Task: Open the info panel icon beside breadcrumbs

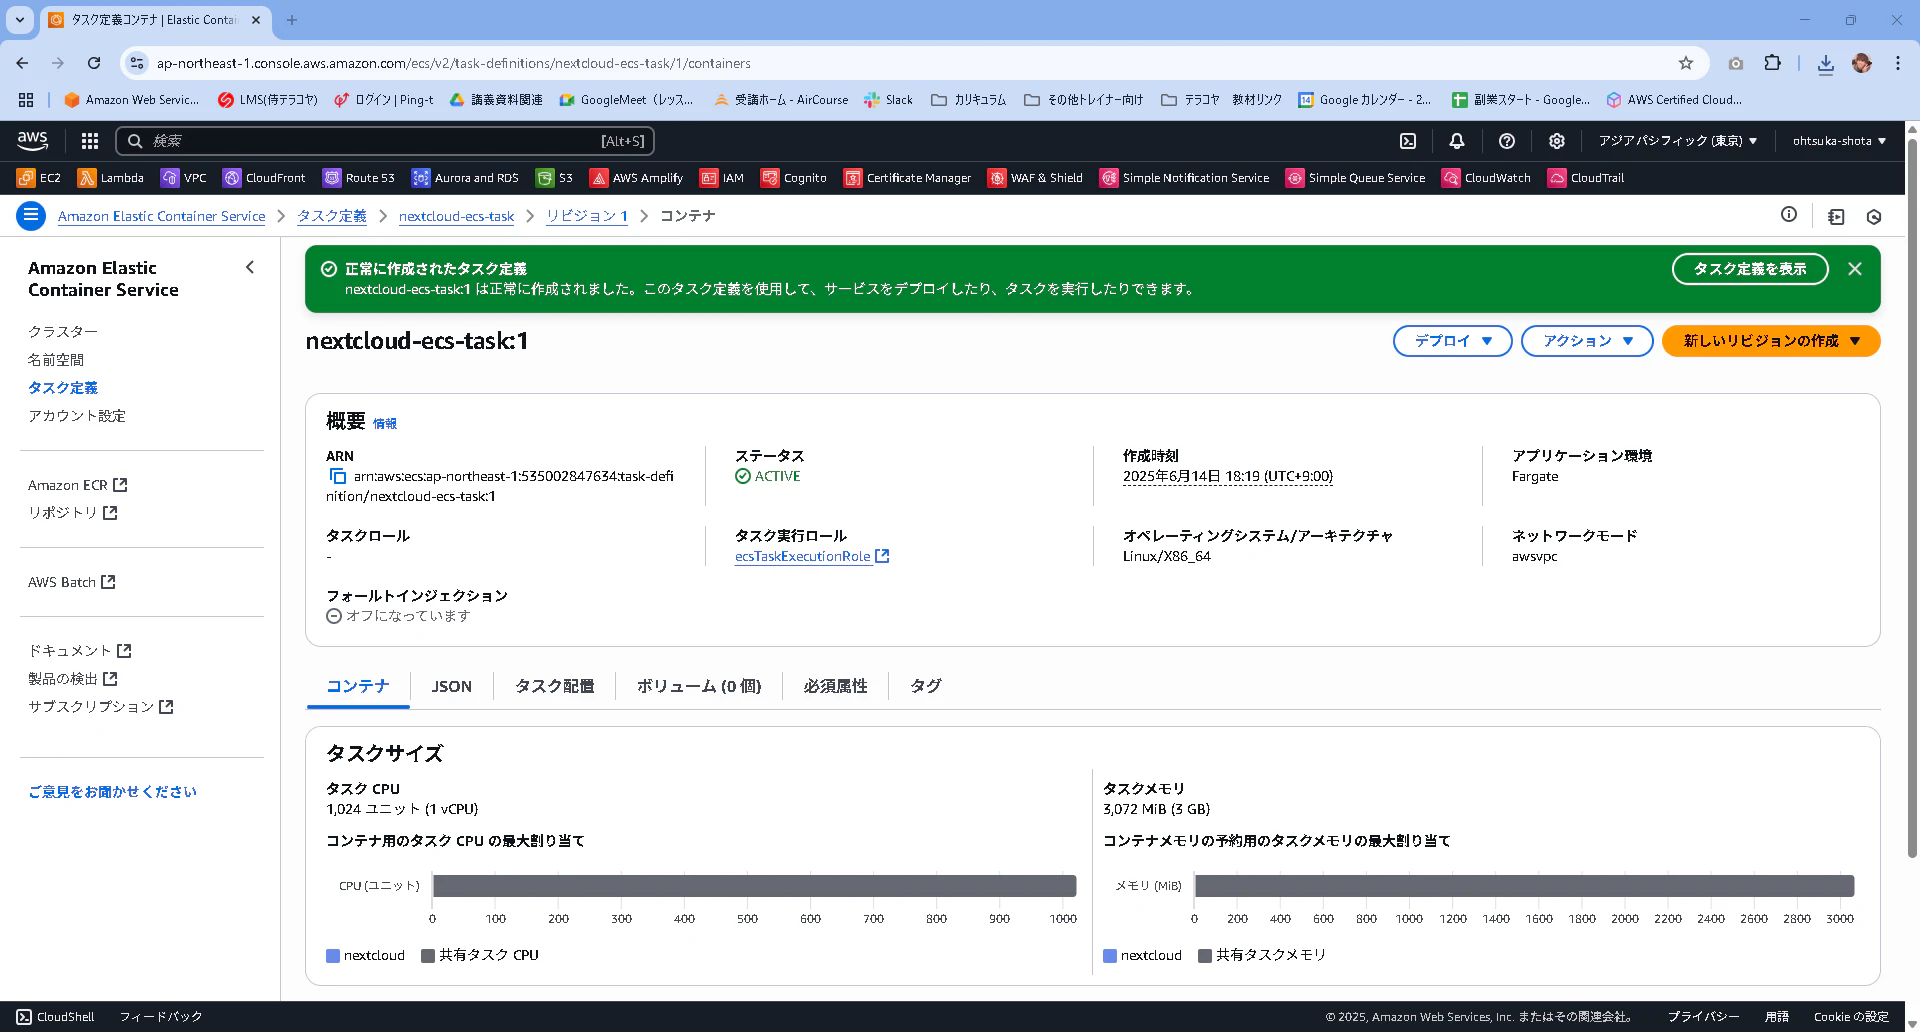Action: click(1789, 215)
